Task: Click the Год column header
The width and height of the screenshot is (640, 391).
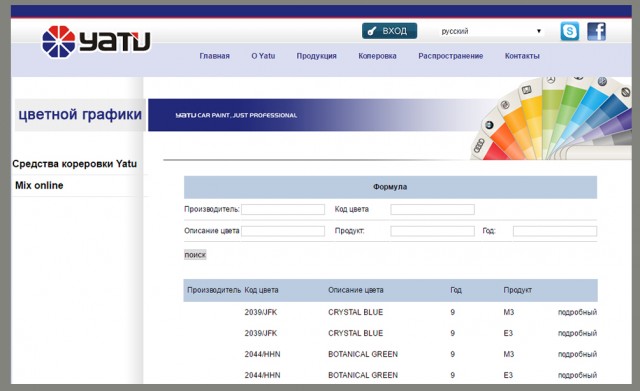Action: (456, 290)
